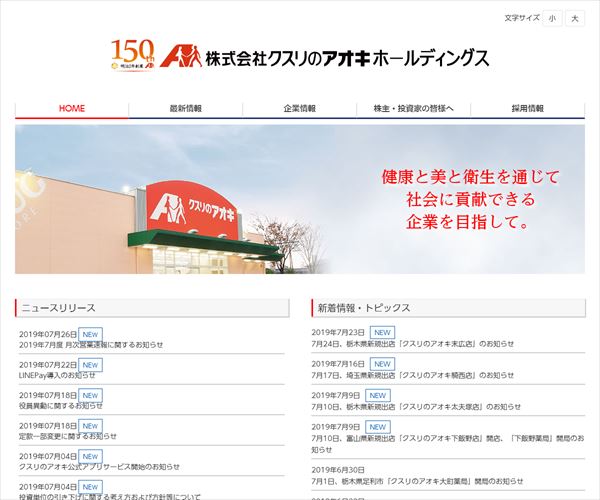Click the 150th anniversary logo
The width and height of the screenshot is (600, 500).
click(133, 55)
